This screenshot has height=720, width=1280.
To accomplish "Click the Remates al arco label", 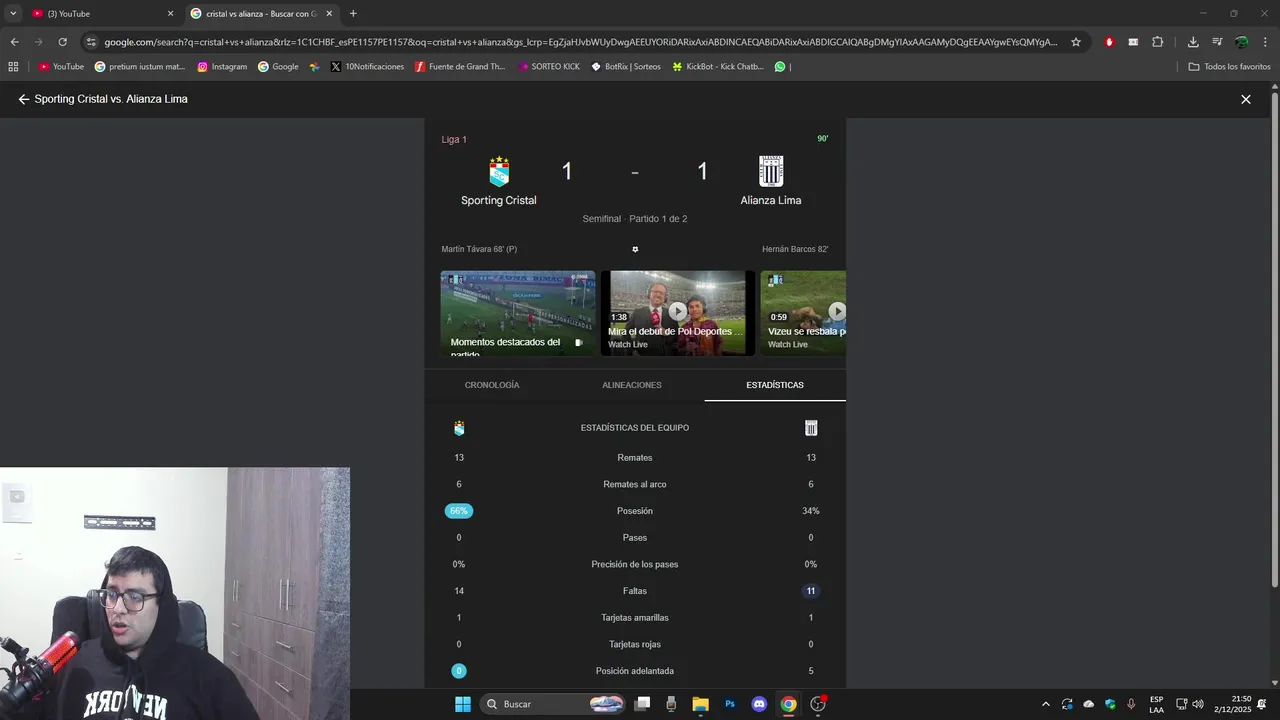I will tap(635, 484).
